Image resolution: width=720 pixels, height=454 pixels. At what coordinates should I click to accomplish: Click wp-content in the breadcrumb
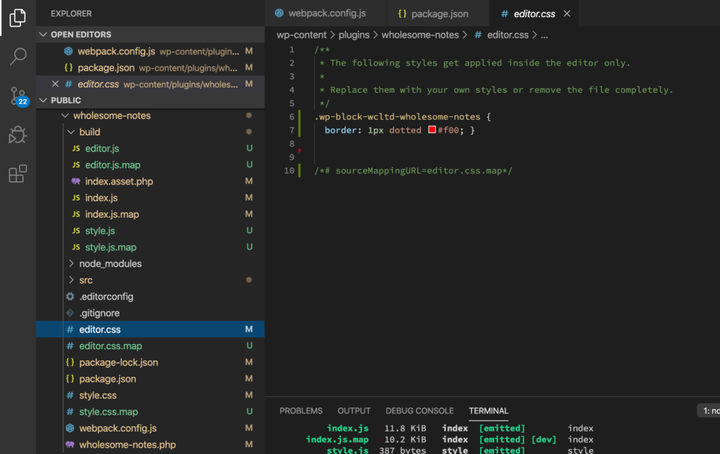(x=301, y=35)
